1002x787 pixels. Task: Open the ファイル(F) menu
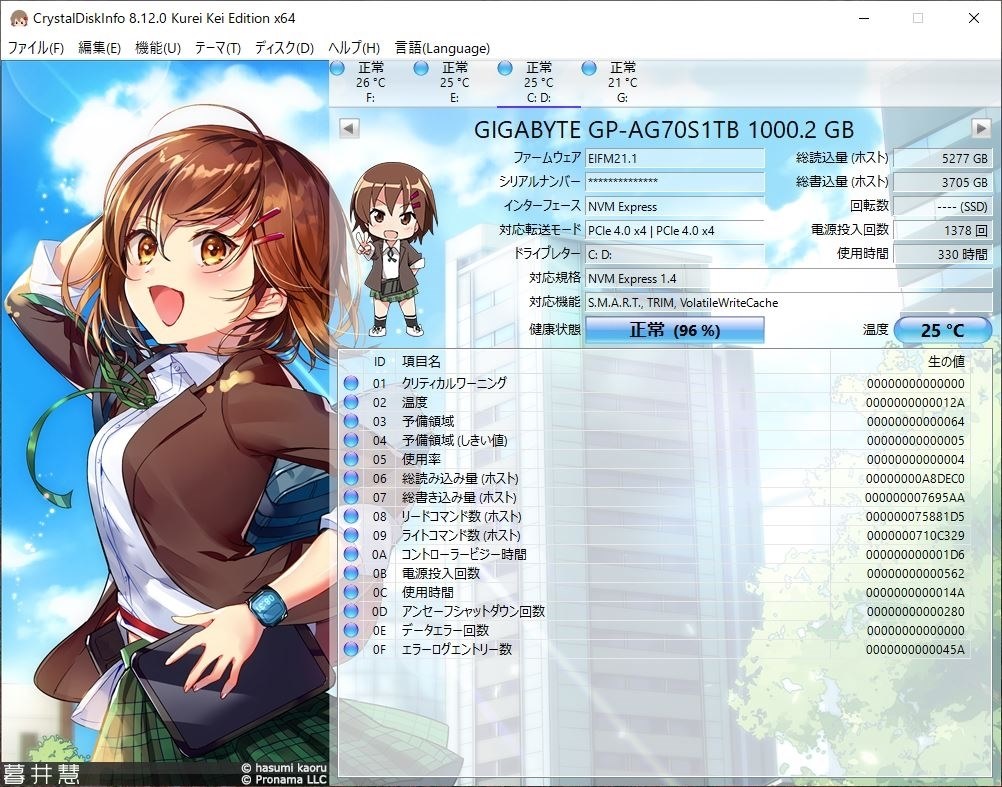pyautogui.click(x=36, y=48)
